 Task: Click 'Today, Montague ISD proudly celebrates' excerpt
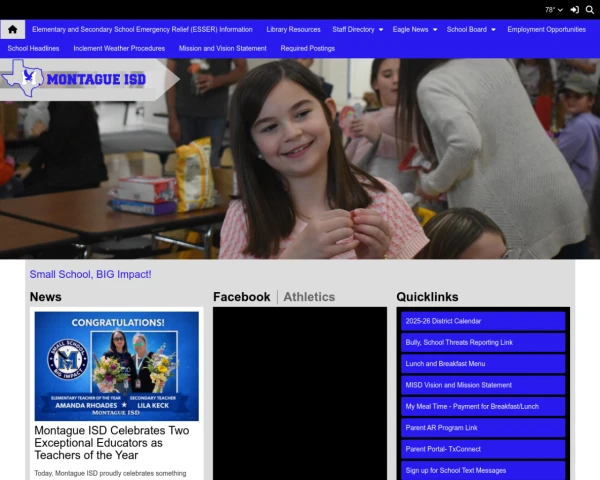[x=110, y=473]
